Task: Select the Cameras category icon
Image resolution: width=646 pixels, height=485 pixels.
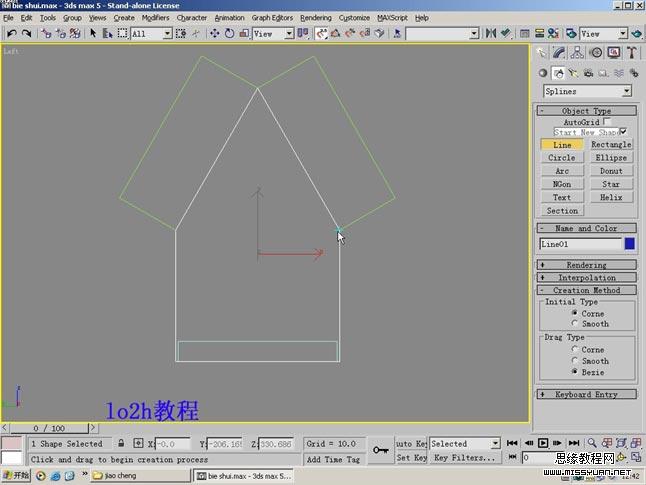Action: coord(588,73)
